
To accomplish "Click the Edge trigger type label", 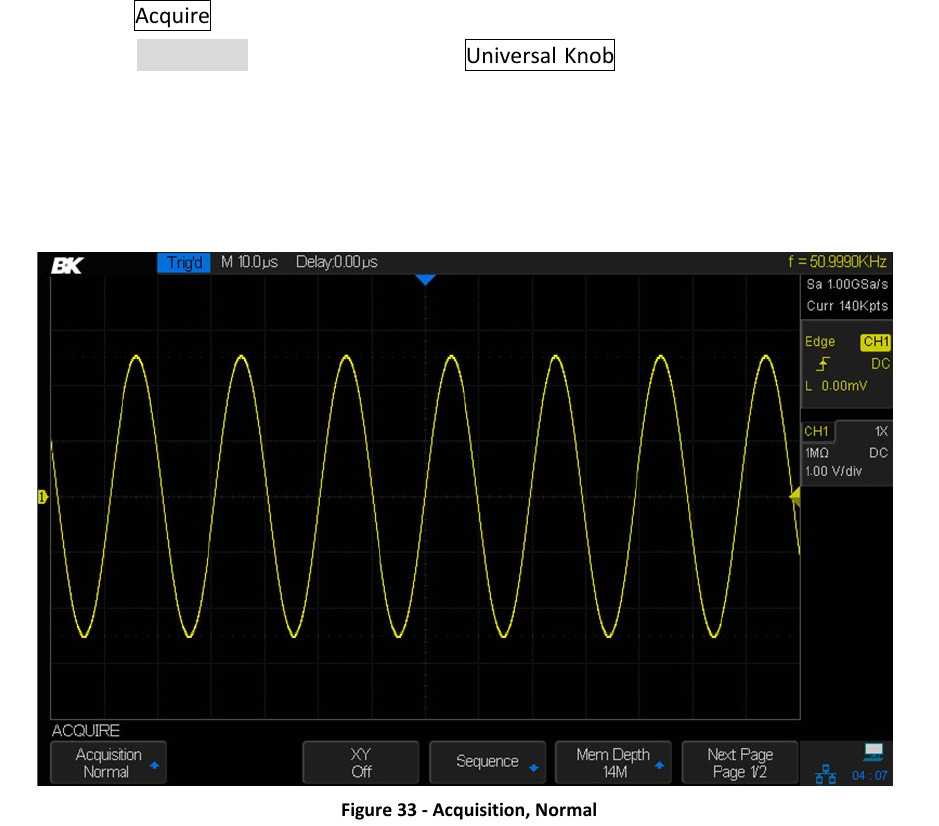I will pos(820,342).
